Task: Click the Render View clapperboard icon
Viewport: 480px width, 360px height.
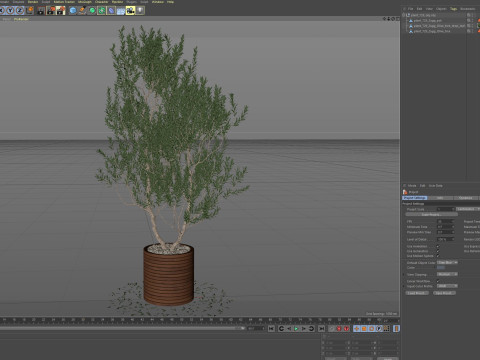Action: 41,11
